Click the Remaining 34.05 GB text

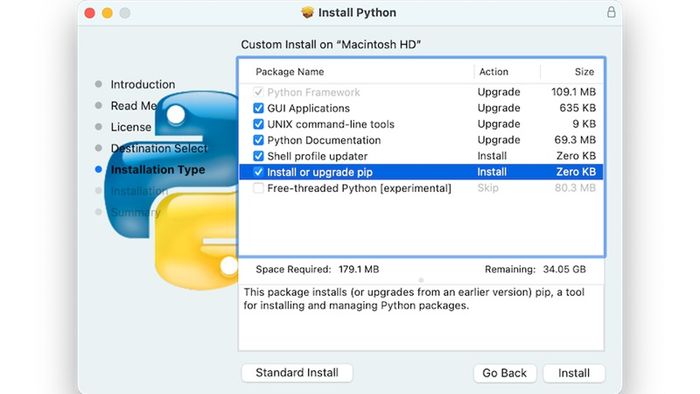click(535, 270)
